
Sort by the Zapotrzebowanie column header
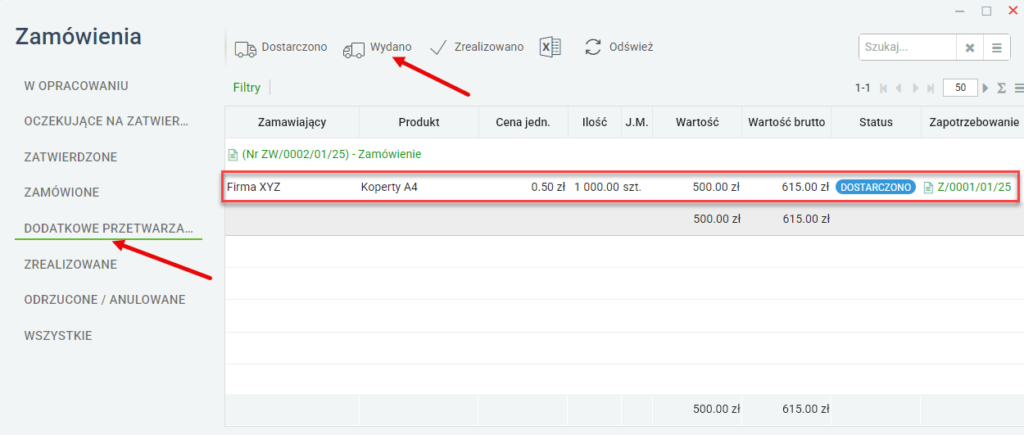(x=973, y=122)
